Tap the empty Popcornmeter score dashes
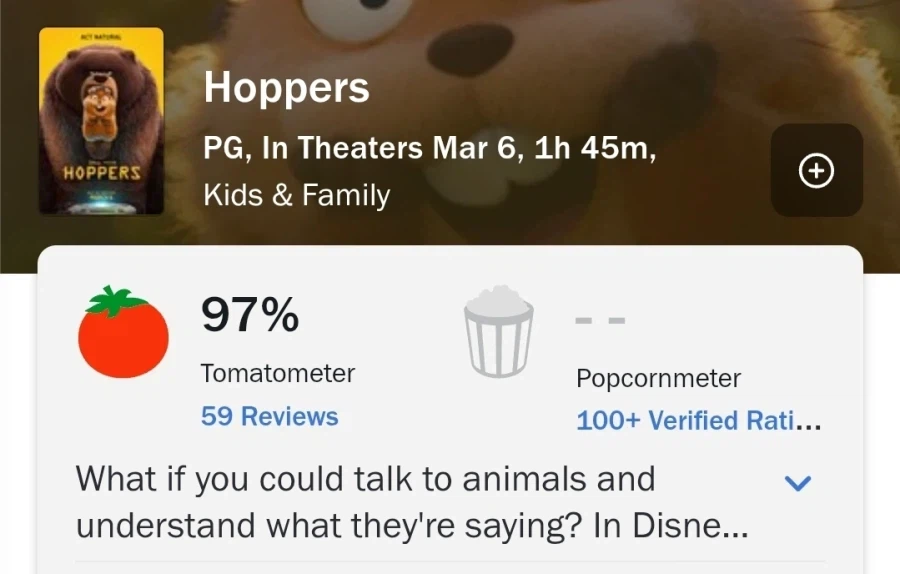Image resolution: width=900 pixels, height=574 pixels. point(601,321)
